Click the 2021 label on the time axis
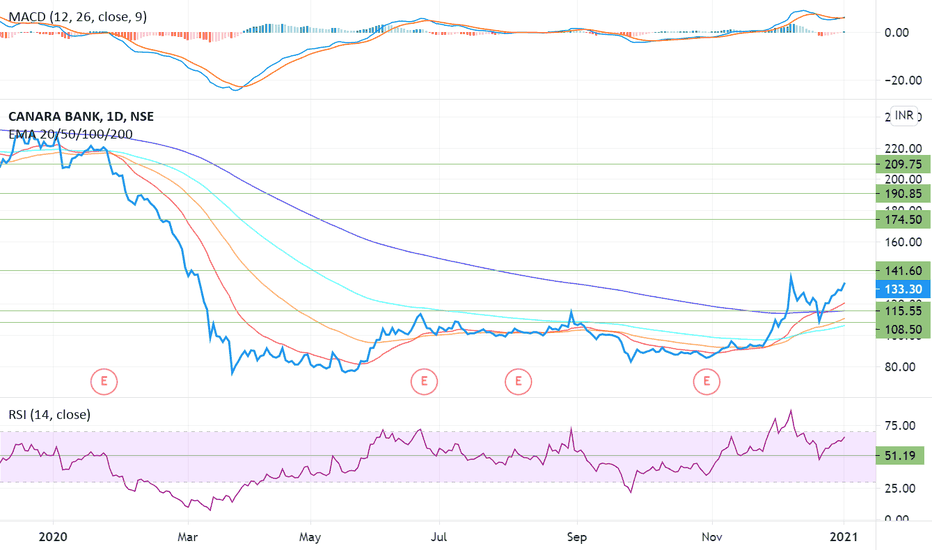Image resolution: width=932 pixels, height=550 pixels. tap(843, 537)
